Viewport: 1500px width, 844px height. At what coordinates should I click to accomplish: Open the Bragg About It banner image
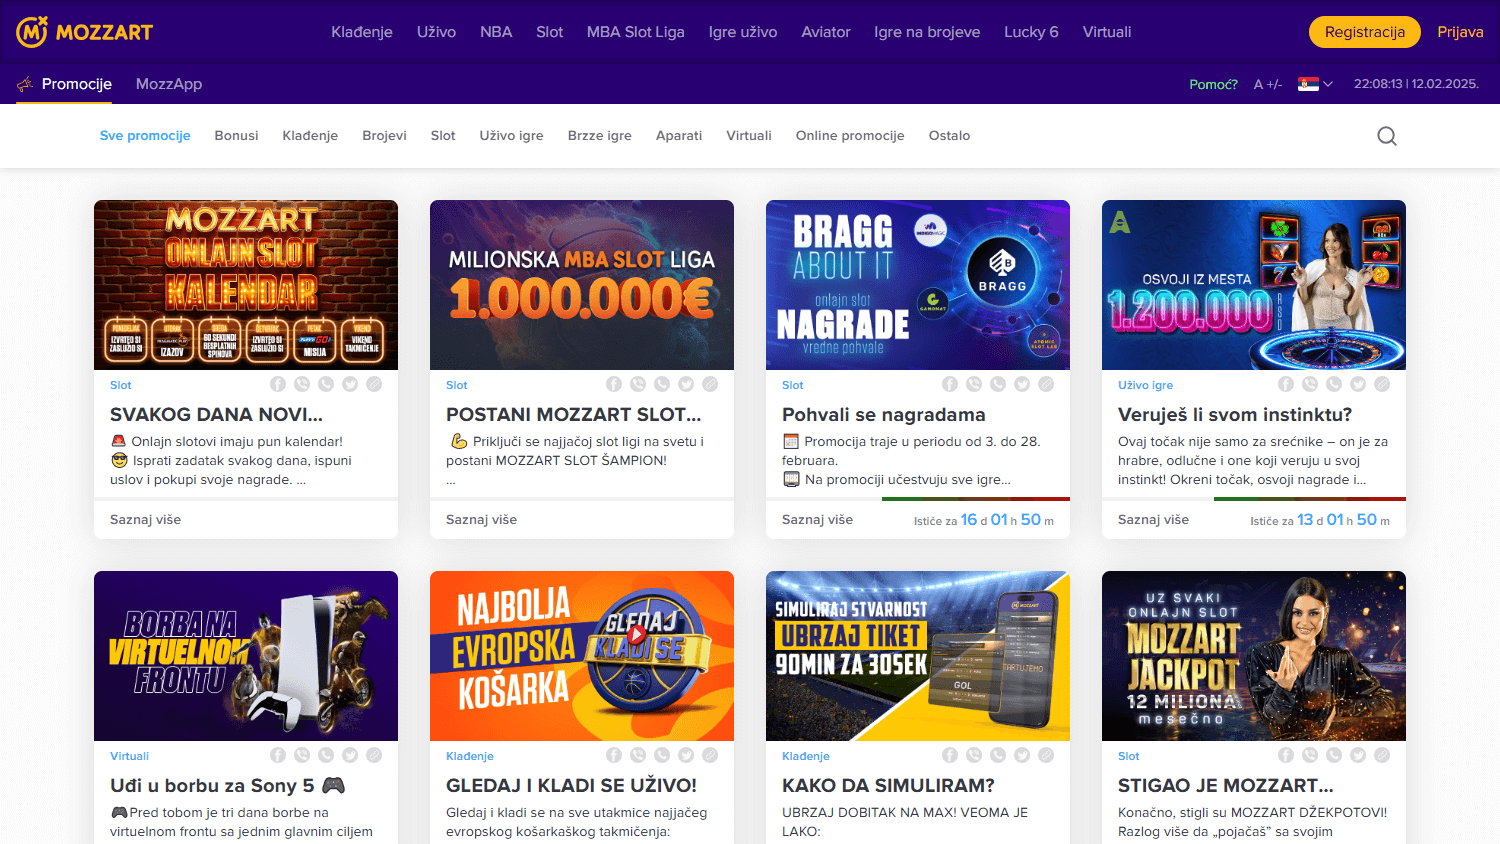point(918,285)
